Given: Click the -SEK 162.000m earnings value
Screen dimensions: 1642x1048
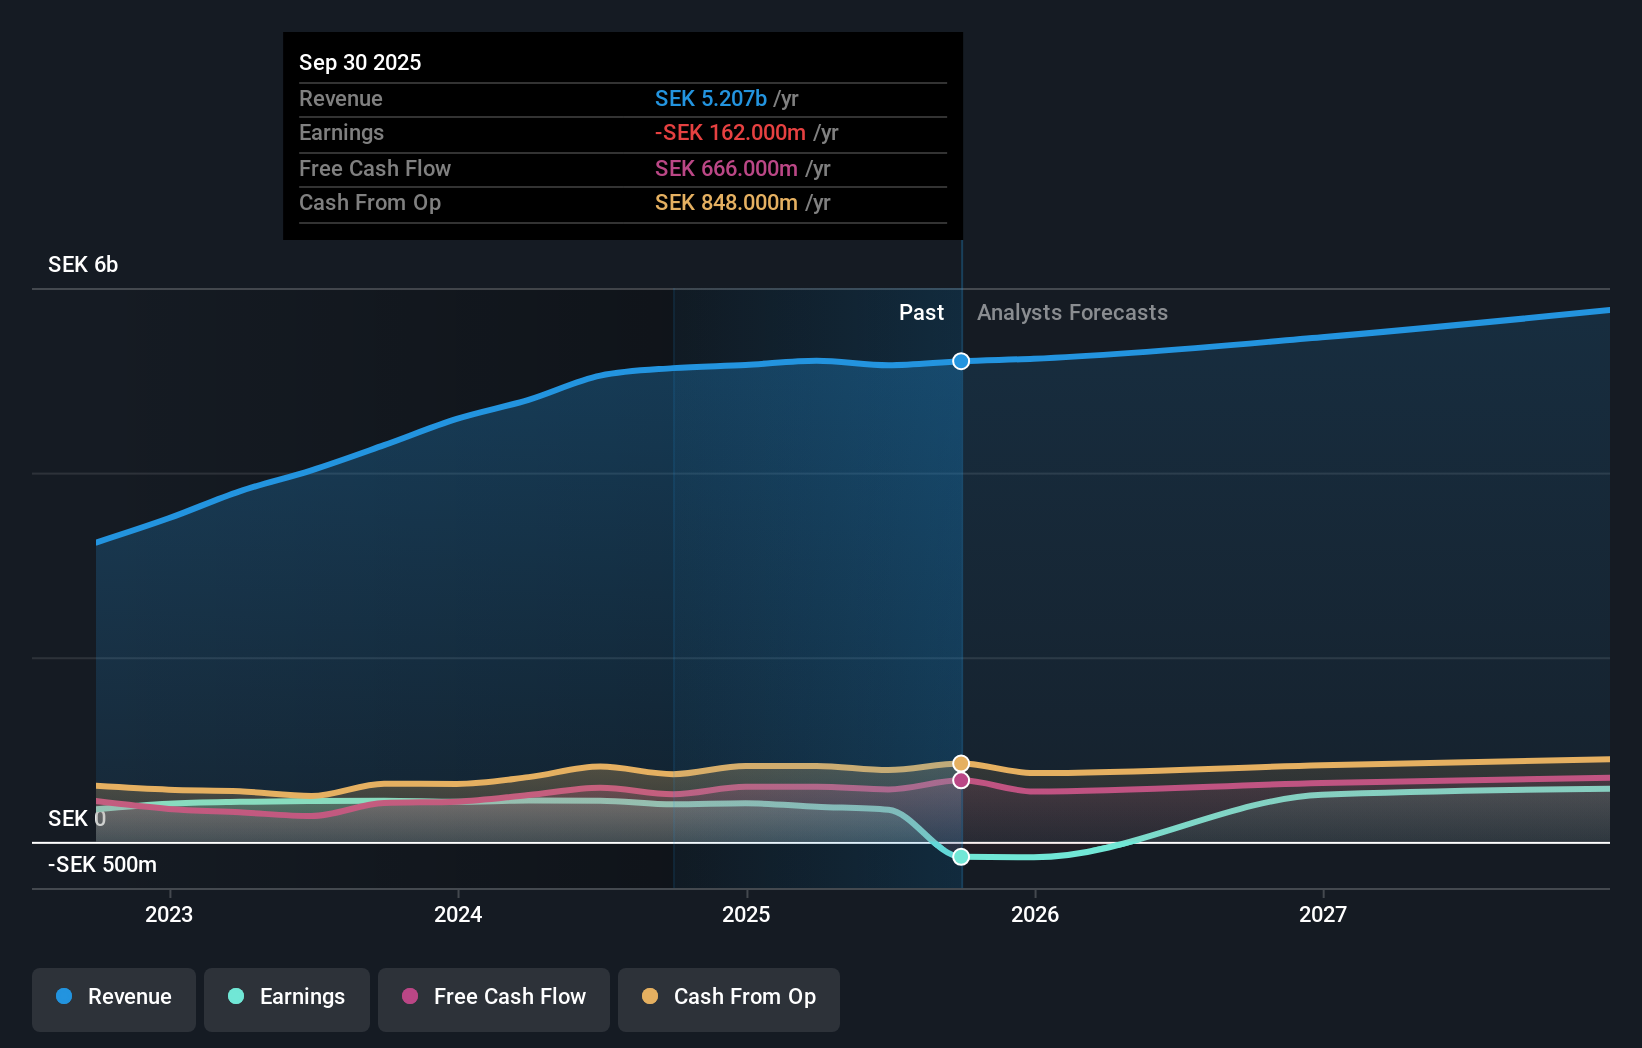Looking at the screenshot, I should (730, 133).
